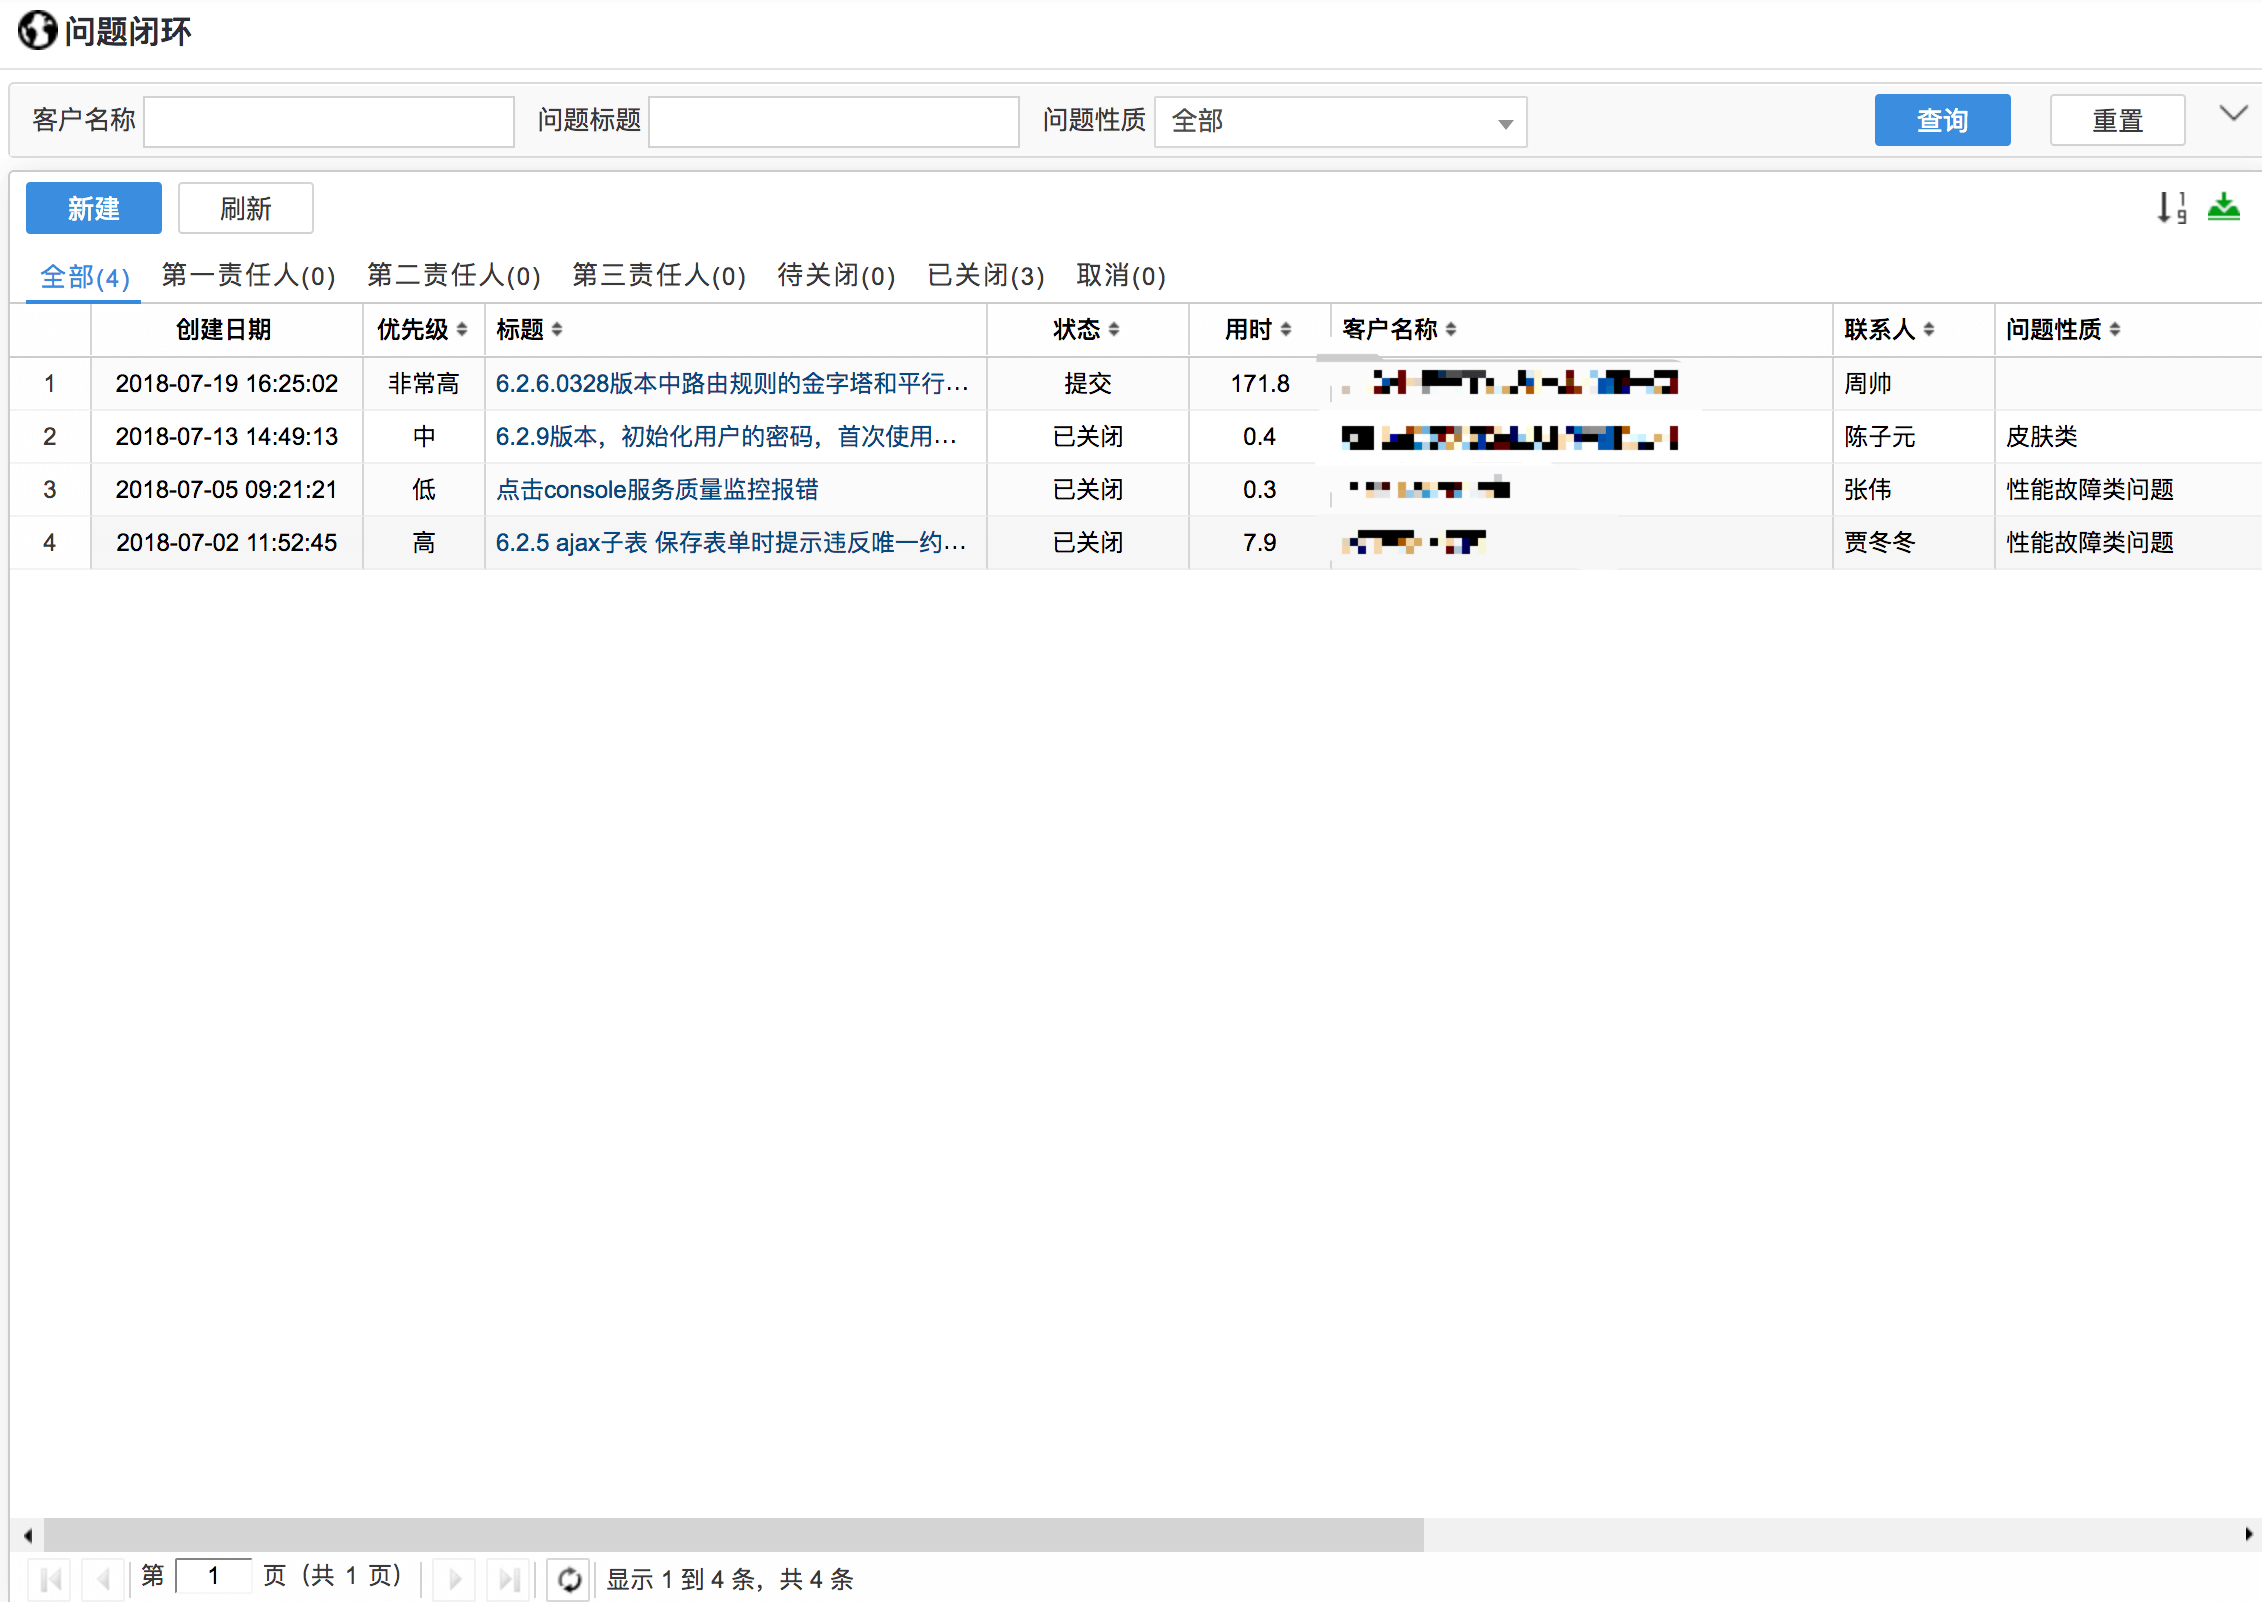Focus the 问题标题 input field

[834, 122]
